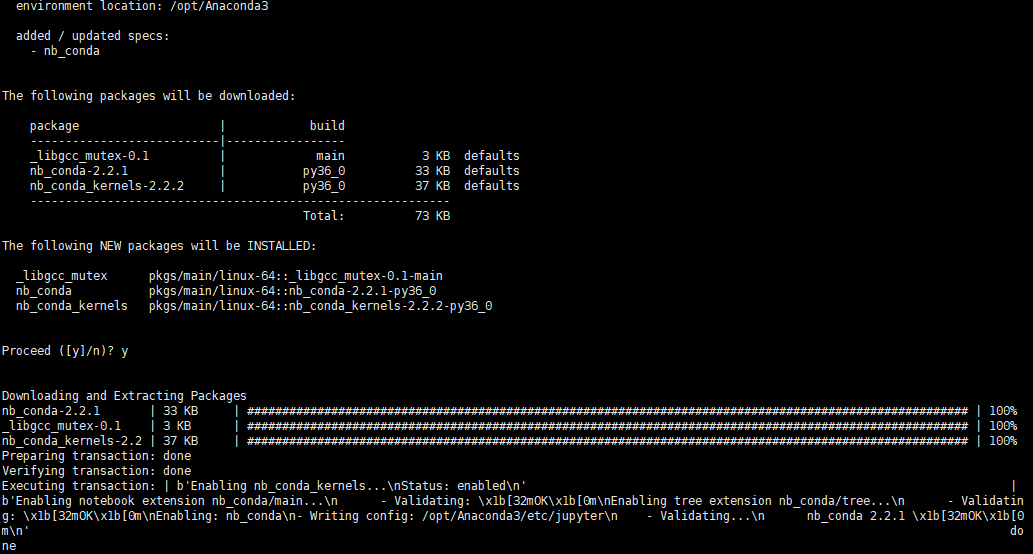Click the 'Proceed ([y]/n)? y' prompt
This screenshot has height=554, width=1033.
coord(65,351)
